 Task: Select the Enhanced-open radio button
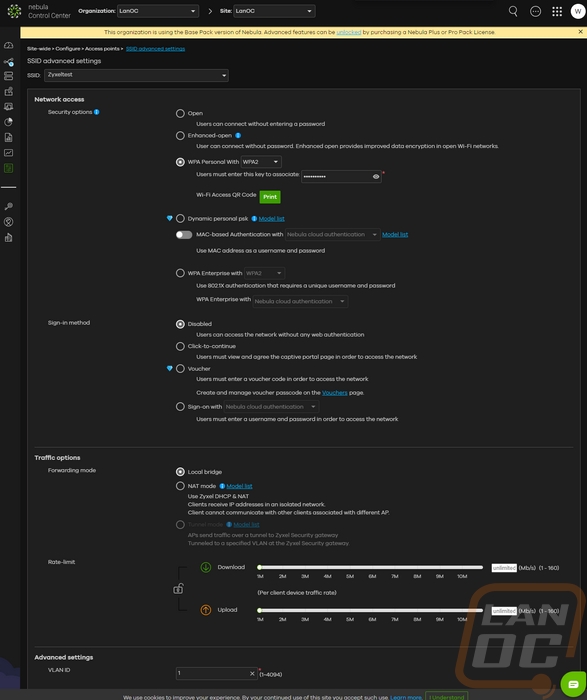(180, 135)
